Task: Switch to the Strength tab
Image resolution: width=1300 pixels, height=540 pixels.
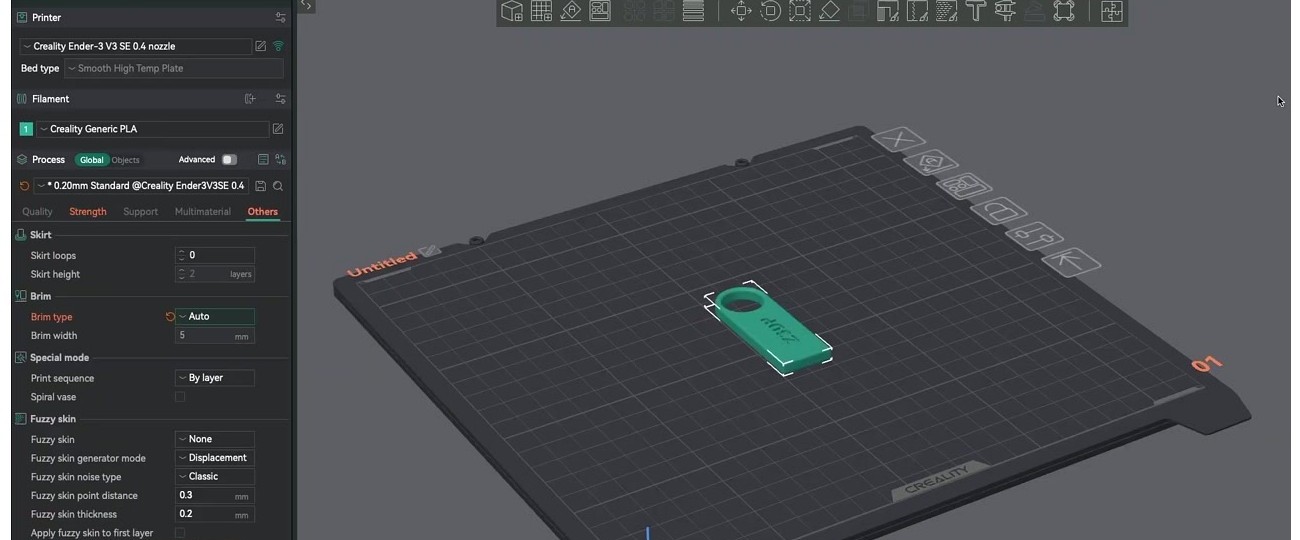Action: click(88, 212)
